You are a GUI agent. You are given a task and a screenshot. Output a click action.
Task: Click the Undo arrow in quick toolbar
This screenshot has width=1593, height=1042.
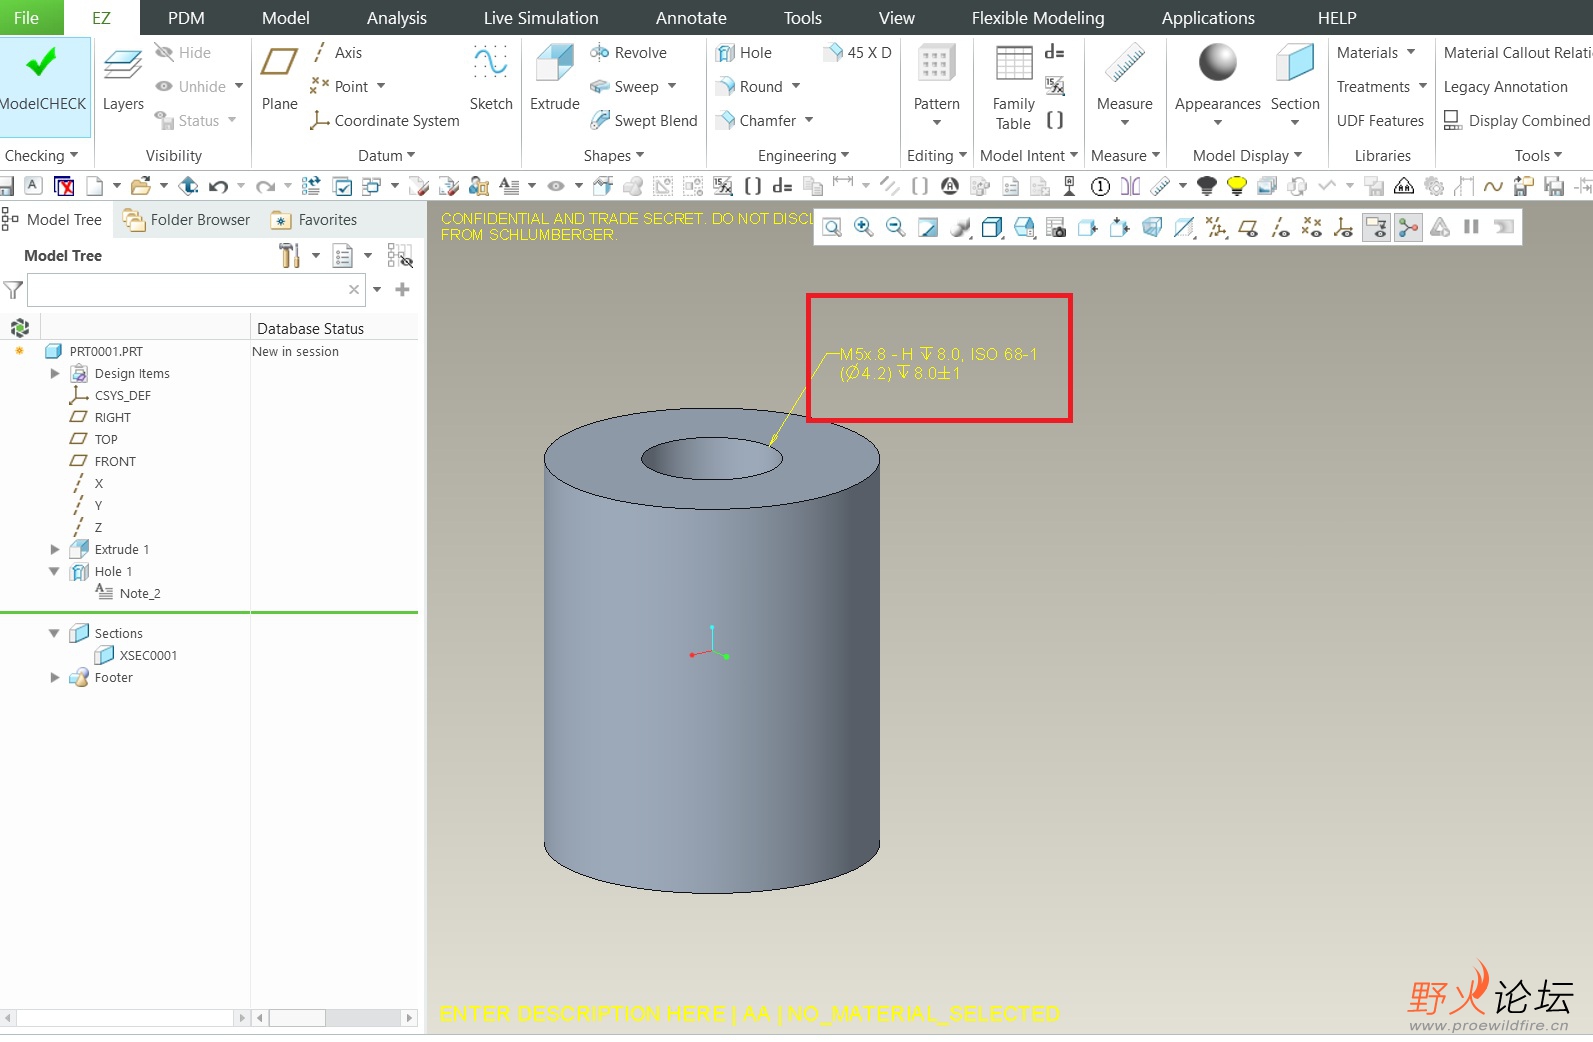218,186
